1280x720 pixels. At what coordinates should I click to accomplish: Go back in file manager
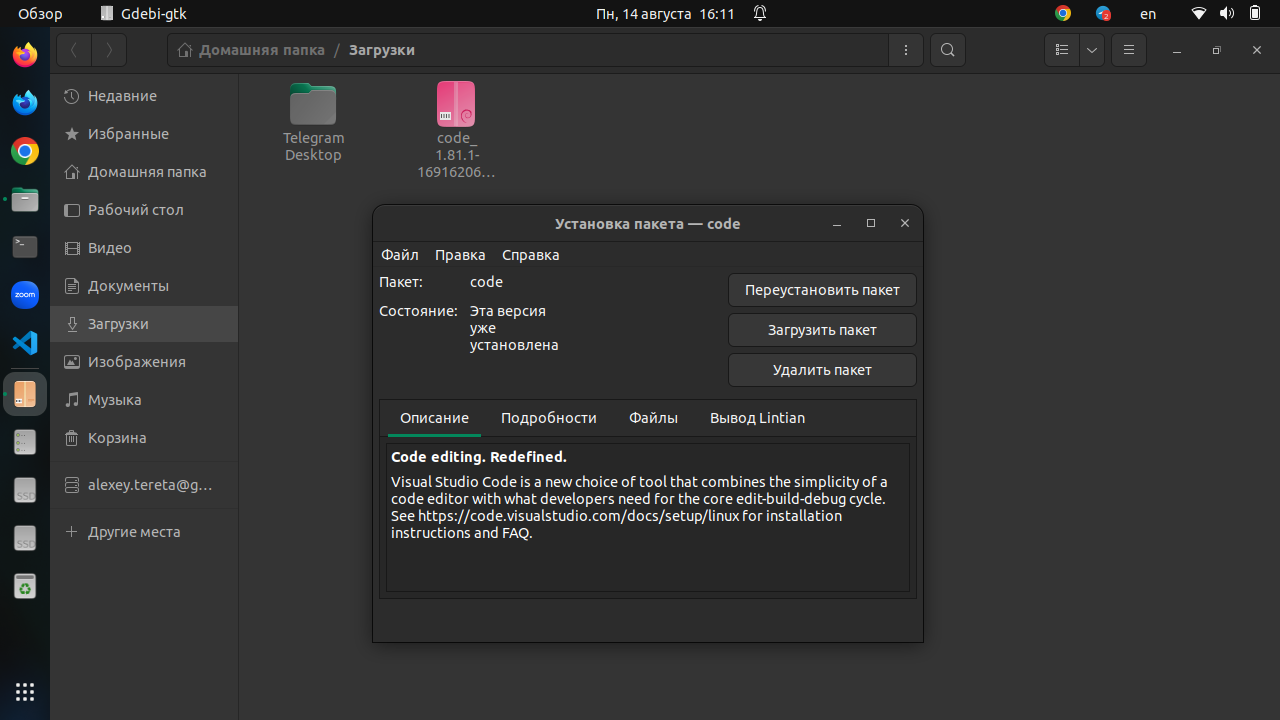click(74, 50)
